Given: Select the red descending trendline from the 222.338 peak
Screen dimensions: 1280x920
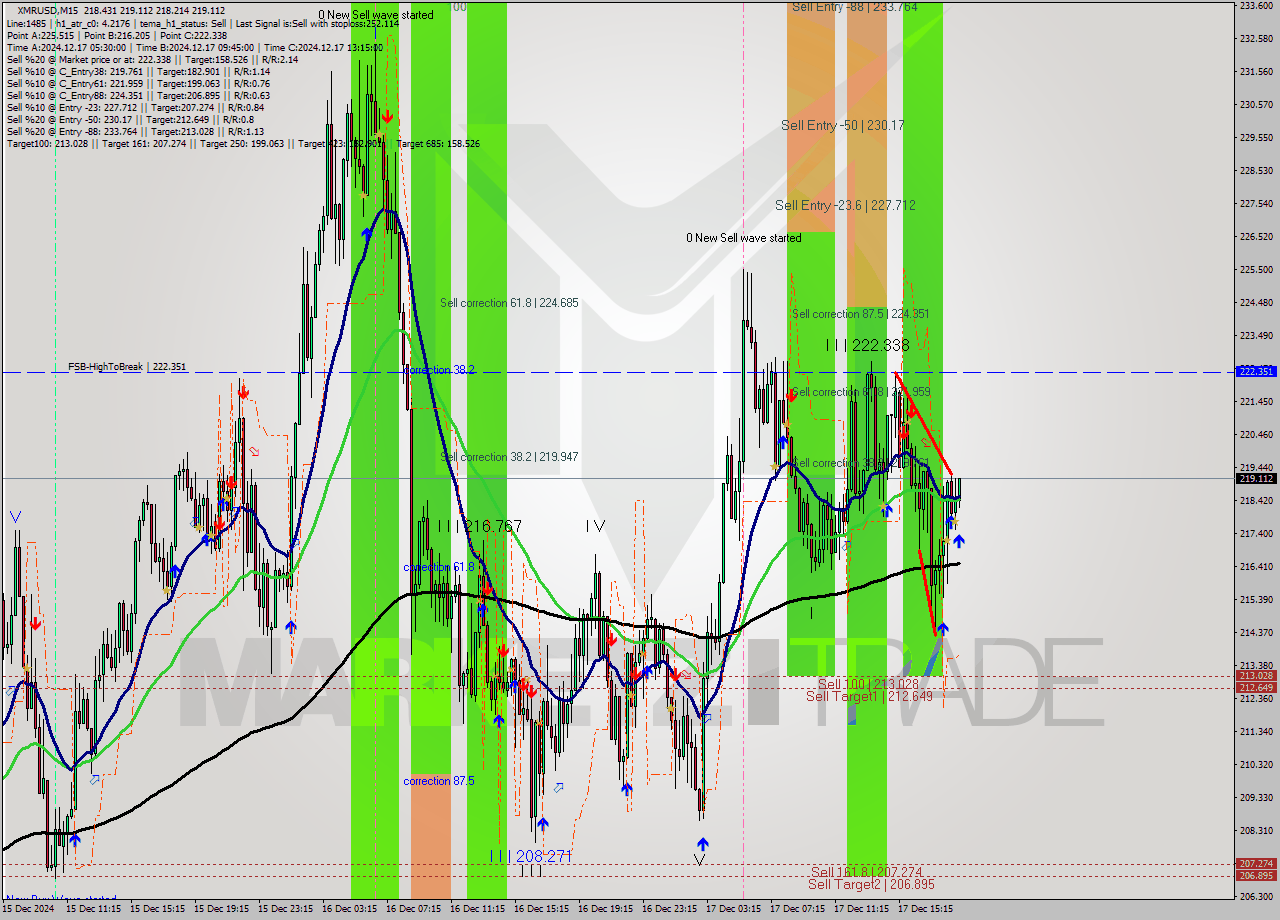Looking at the screenshot, I should click(922, 423).
